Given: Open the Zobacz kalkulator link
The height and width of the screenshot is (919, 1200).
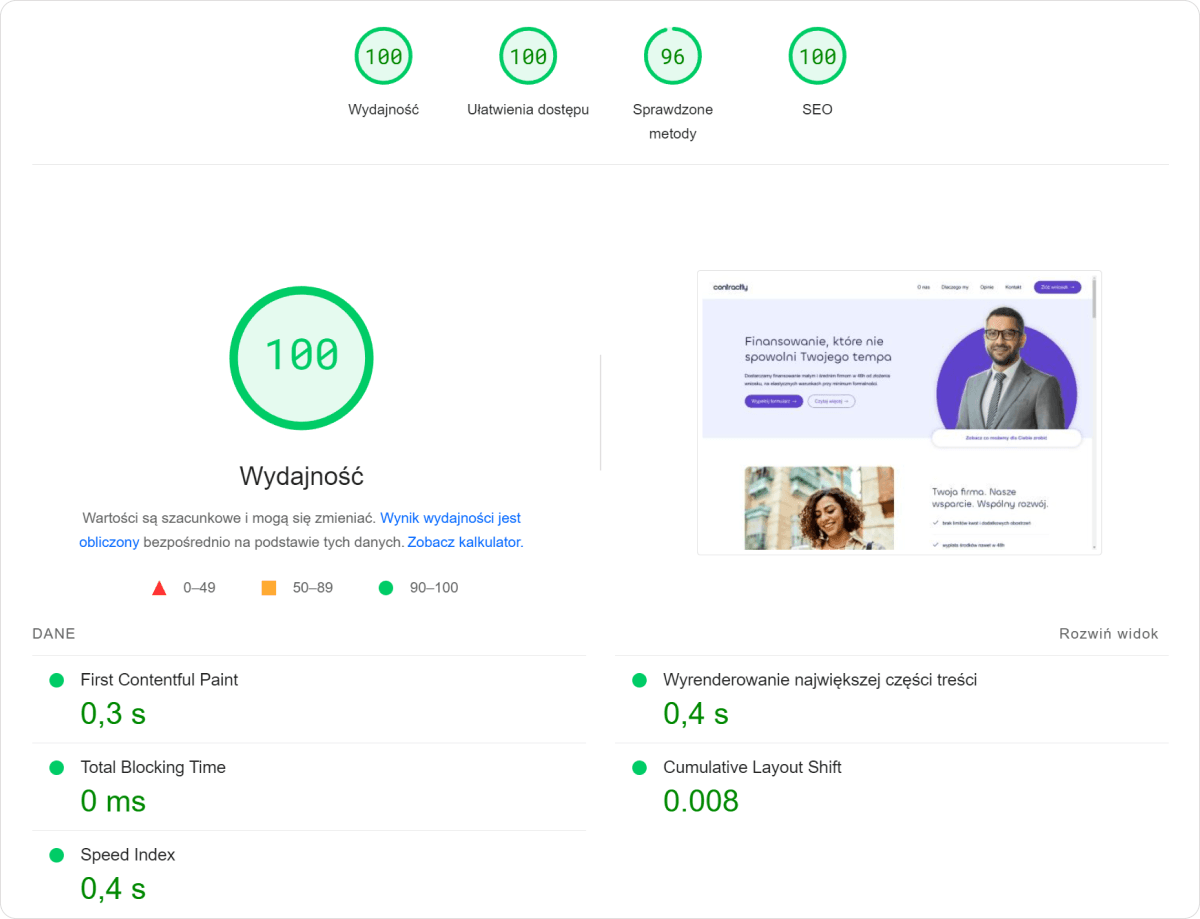Looking at the screenshot, I should click(464, 542).
